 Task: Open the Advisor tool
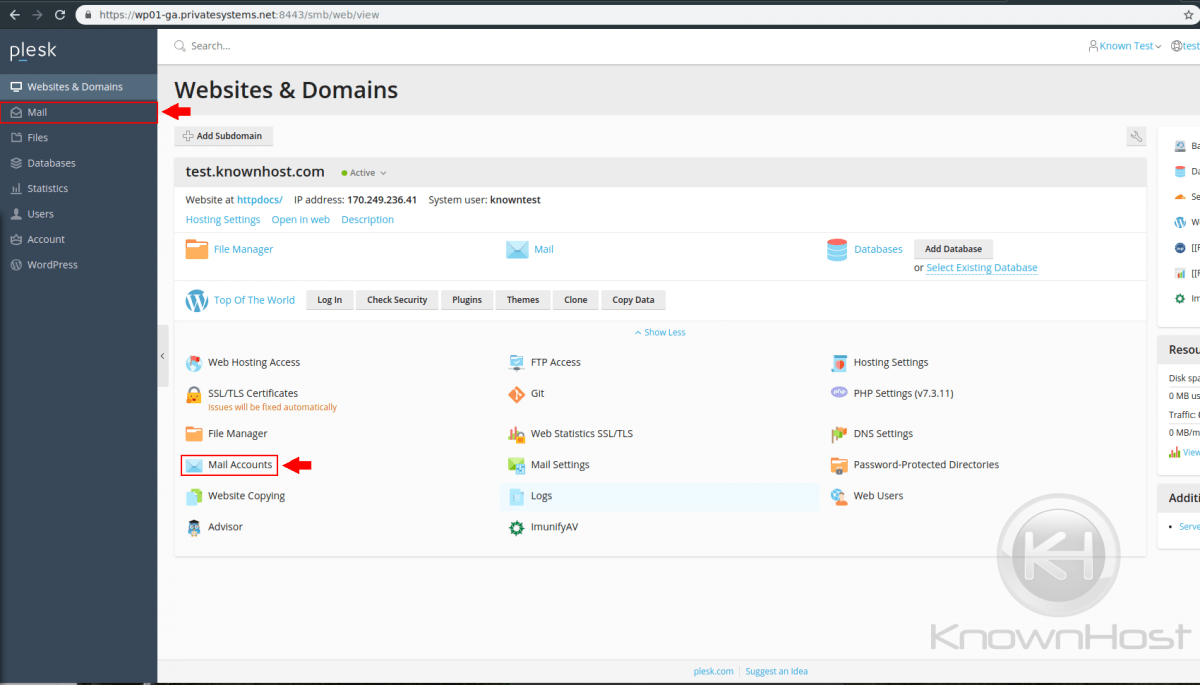click(226, 527)
